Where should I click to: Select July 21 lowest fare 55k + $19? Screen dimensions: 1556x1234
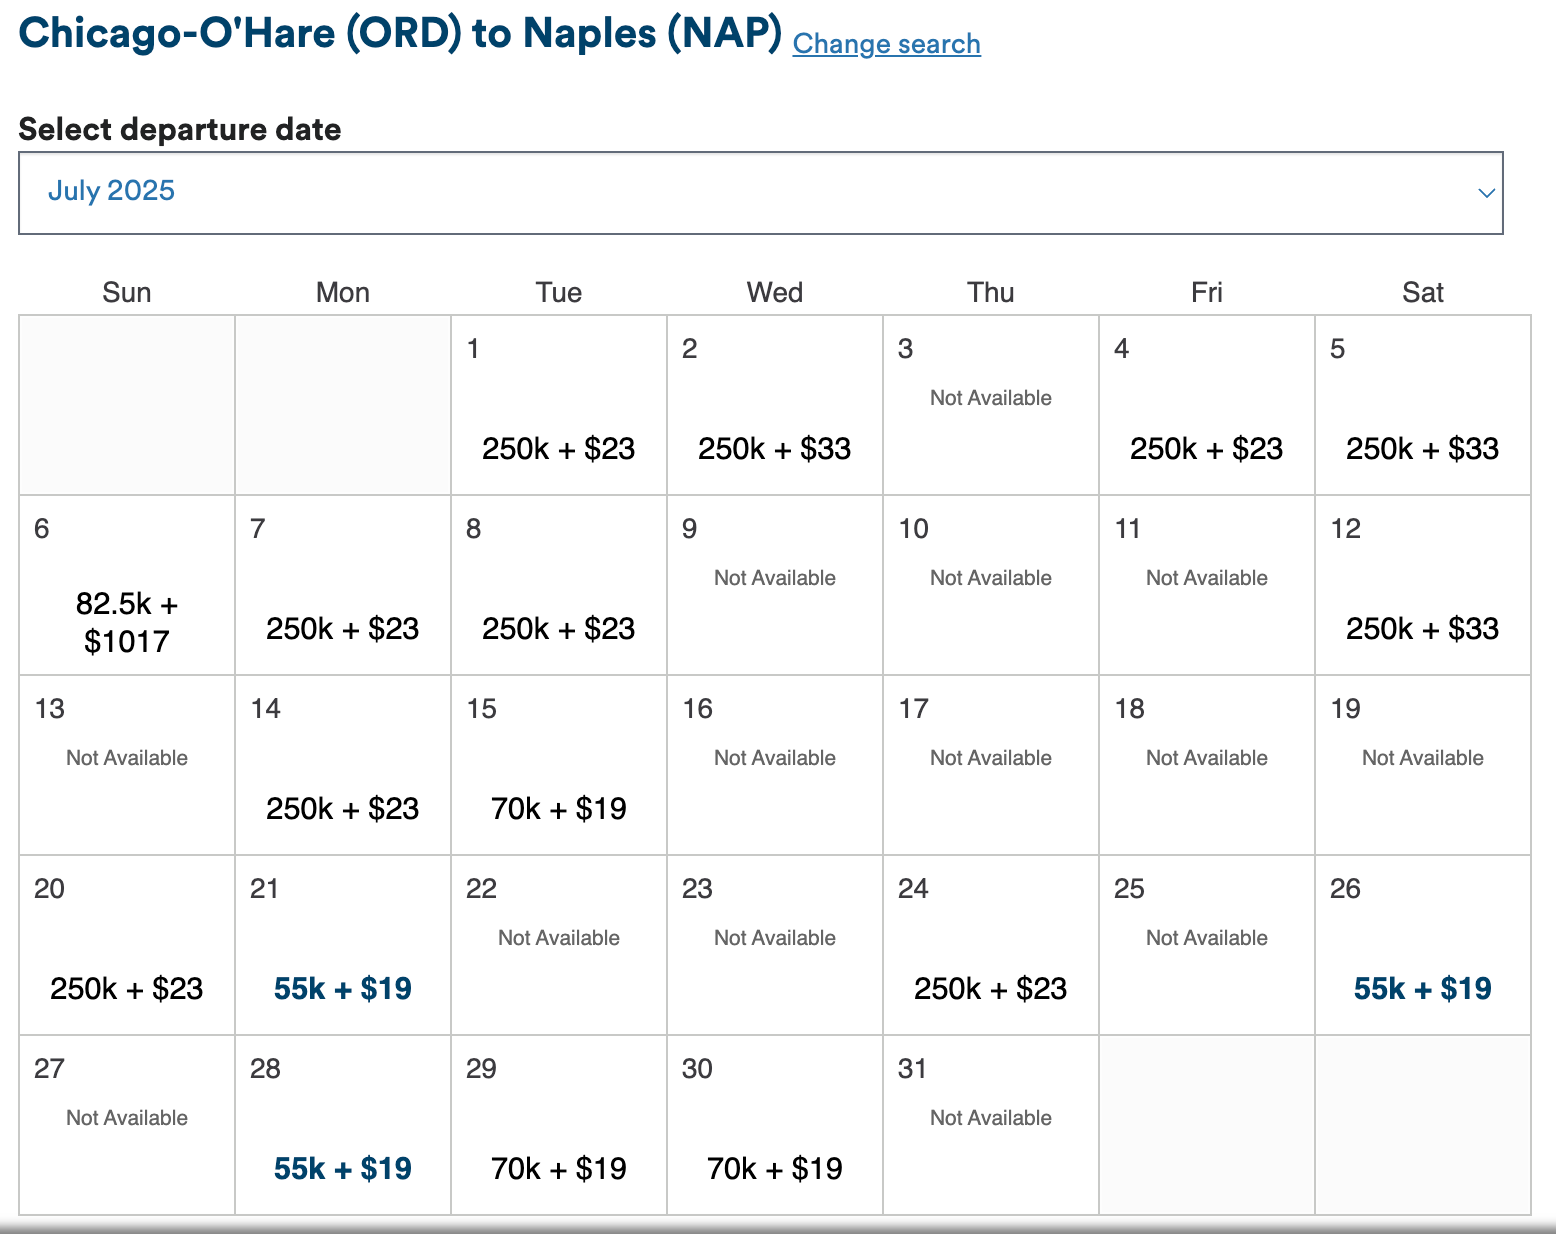342,989
